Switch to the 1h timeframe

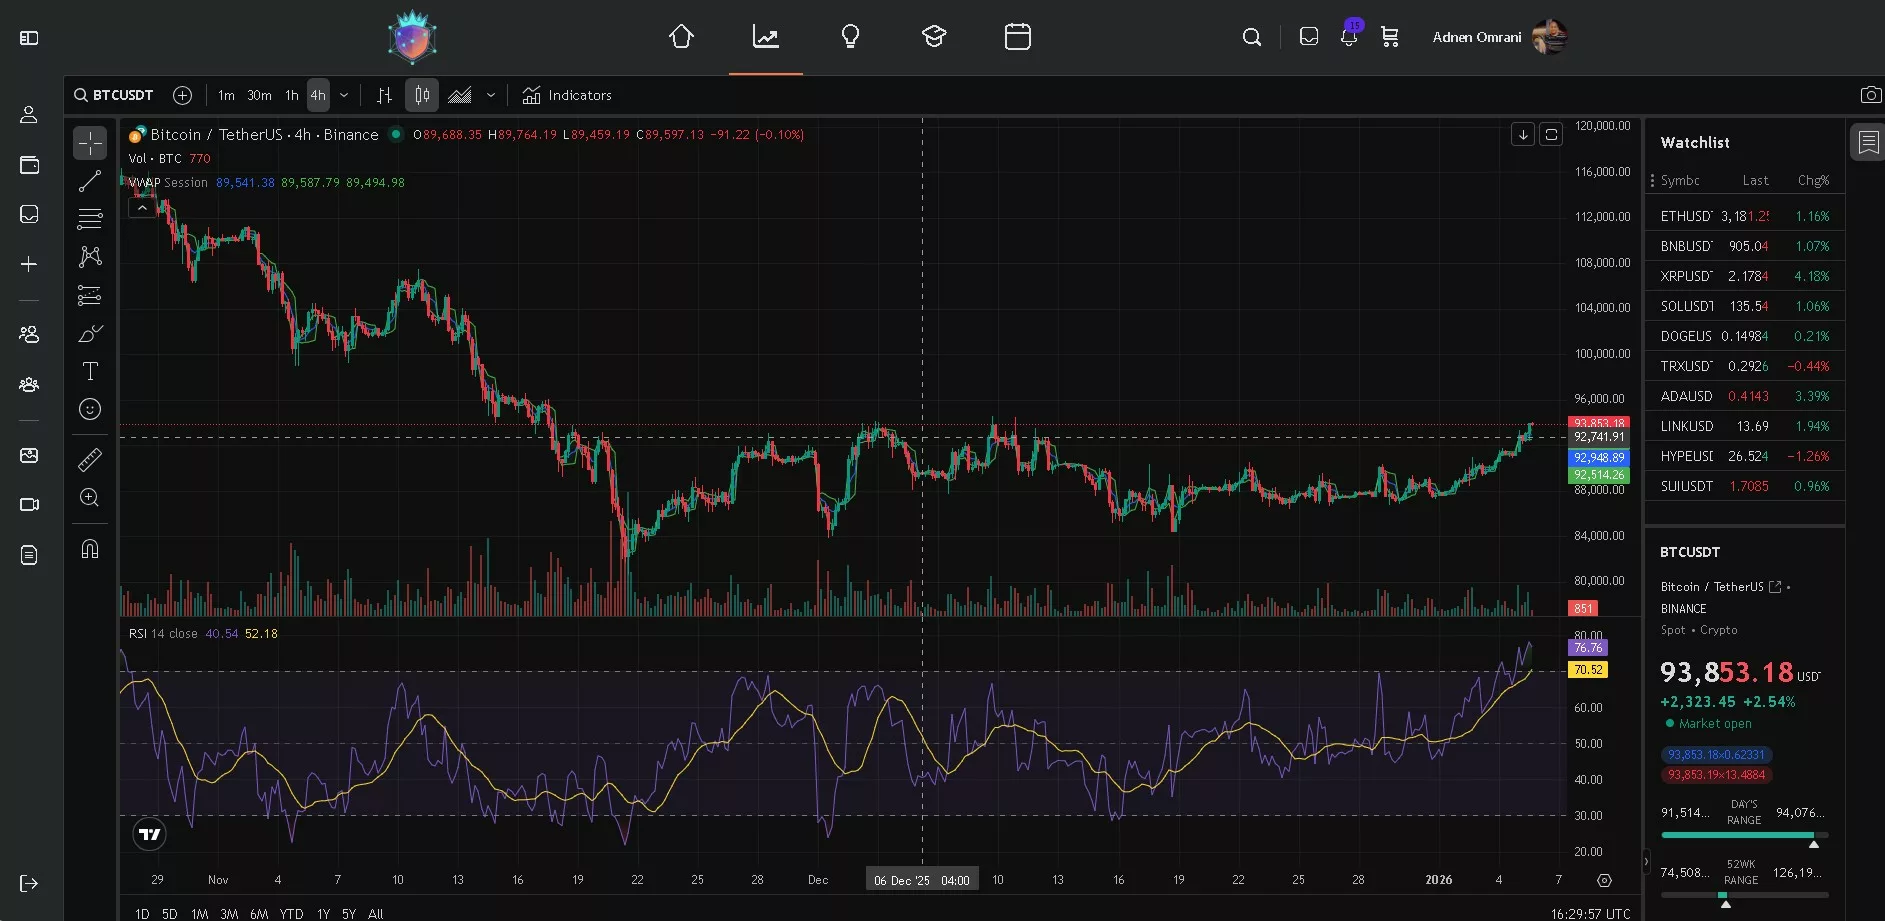[x=292, y=95]
